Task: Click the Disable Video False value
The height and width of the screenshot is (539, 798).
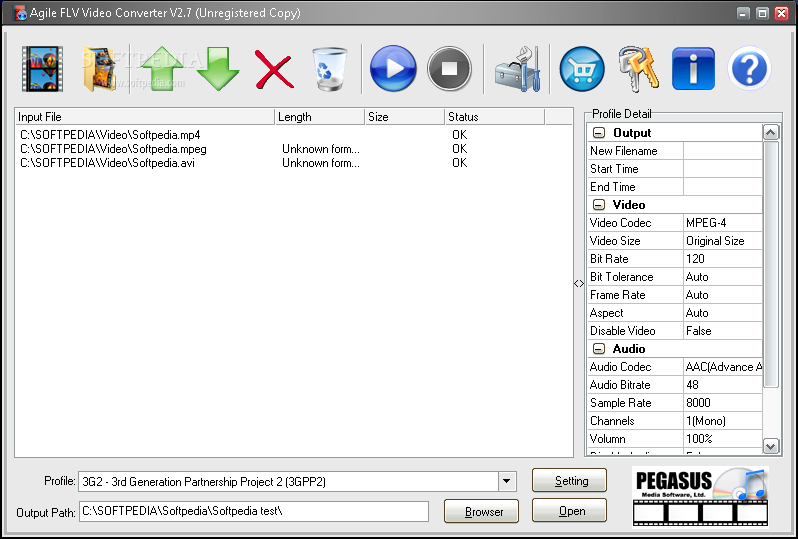Action: coord(723,331)
